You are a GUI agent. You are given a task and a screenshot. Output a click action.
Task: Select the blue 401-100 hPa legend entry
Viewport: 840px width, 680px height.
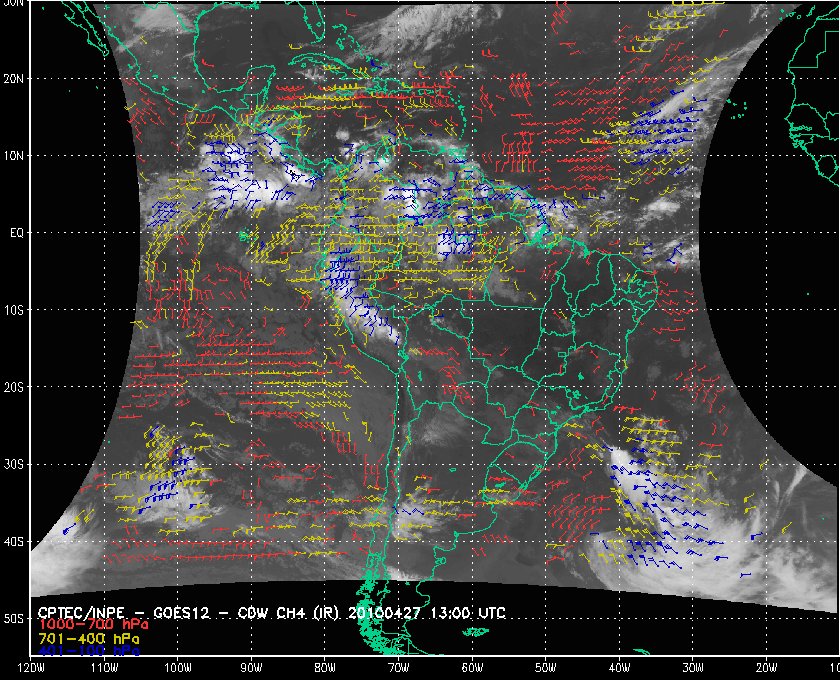point(89,651)
